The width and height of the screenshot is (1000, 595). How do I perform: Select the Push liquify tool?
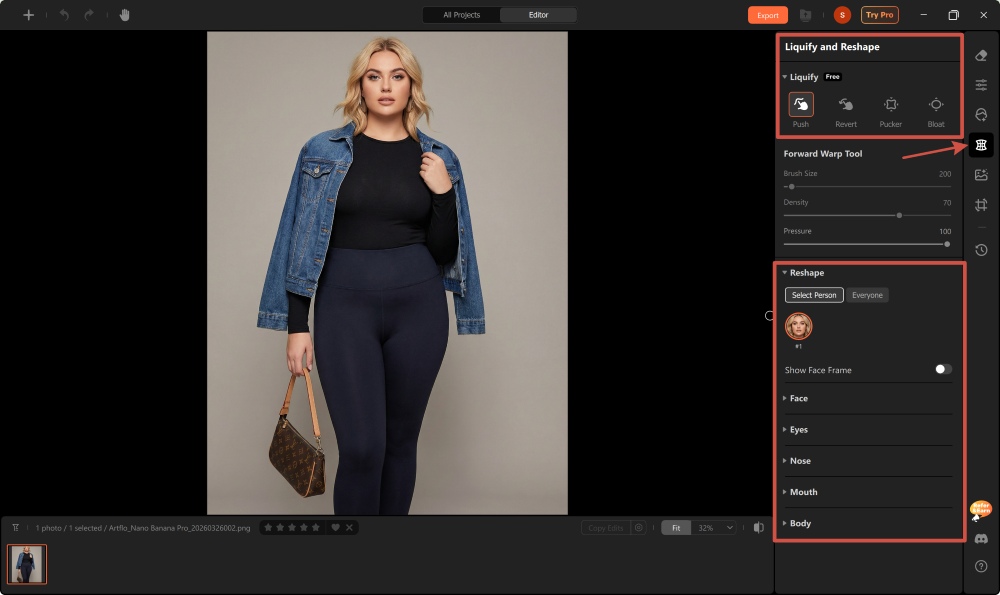coord(800,105)
